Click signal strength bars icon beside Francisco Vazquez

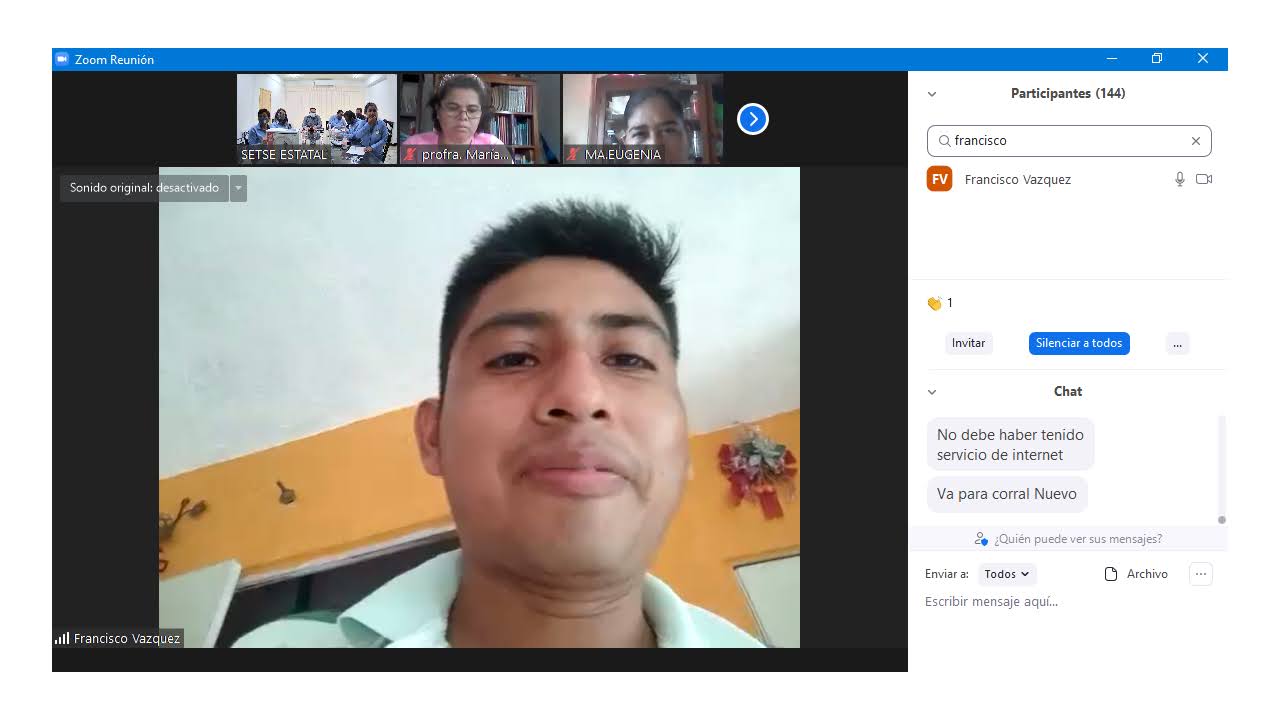pos(62,638)
